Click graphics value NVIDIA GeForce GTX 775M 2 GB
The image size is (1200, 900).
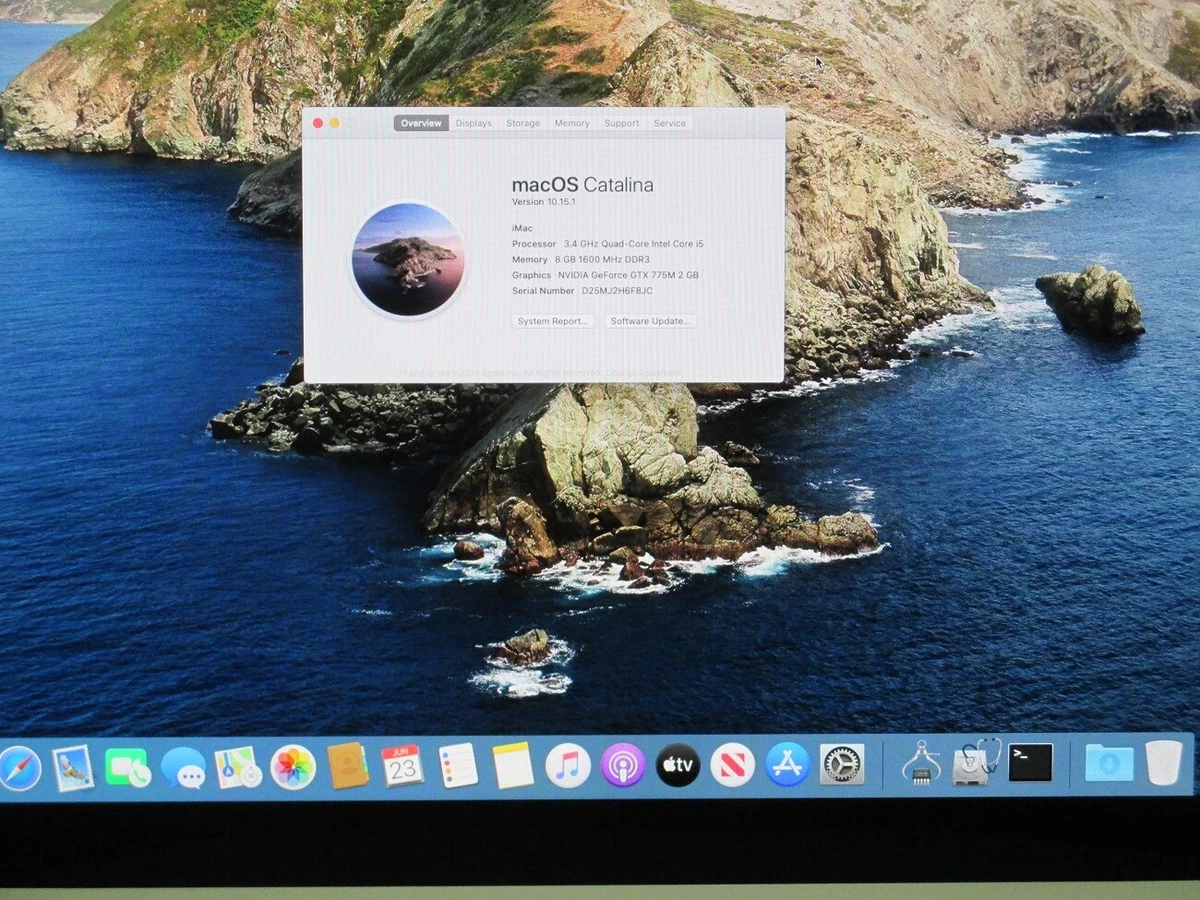click(x=628, y=275)
